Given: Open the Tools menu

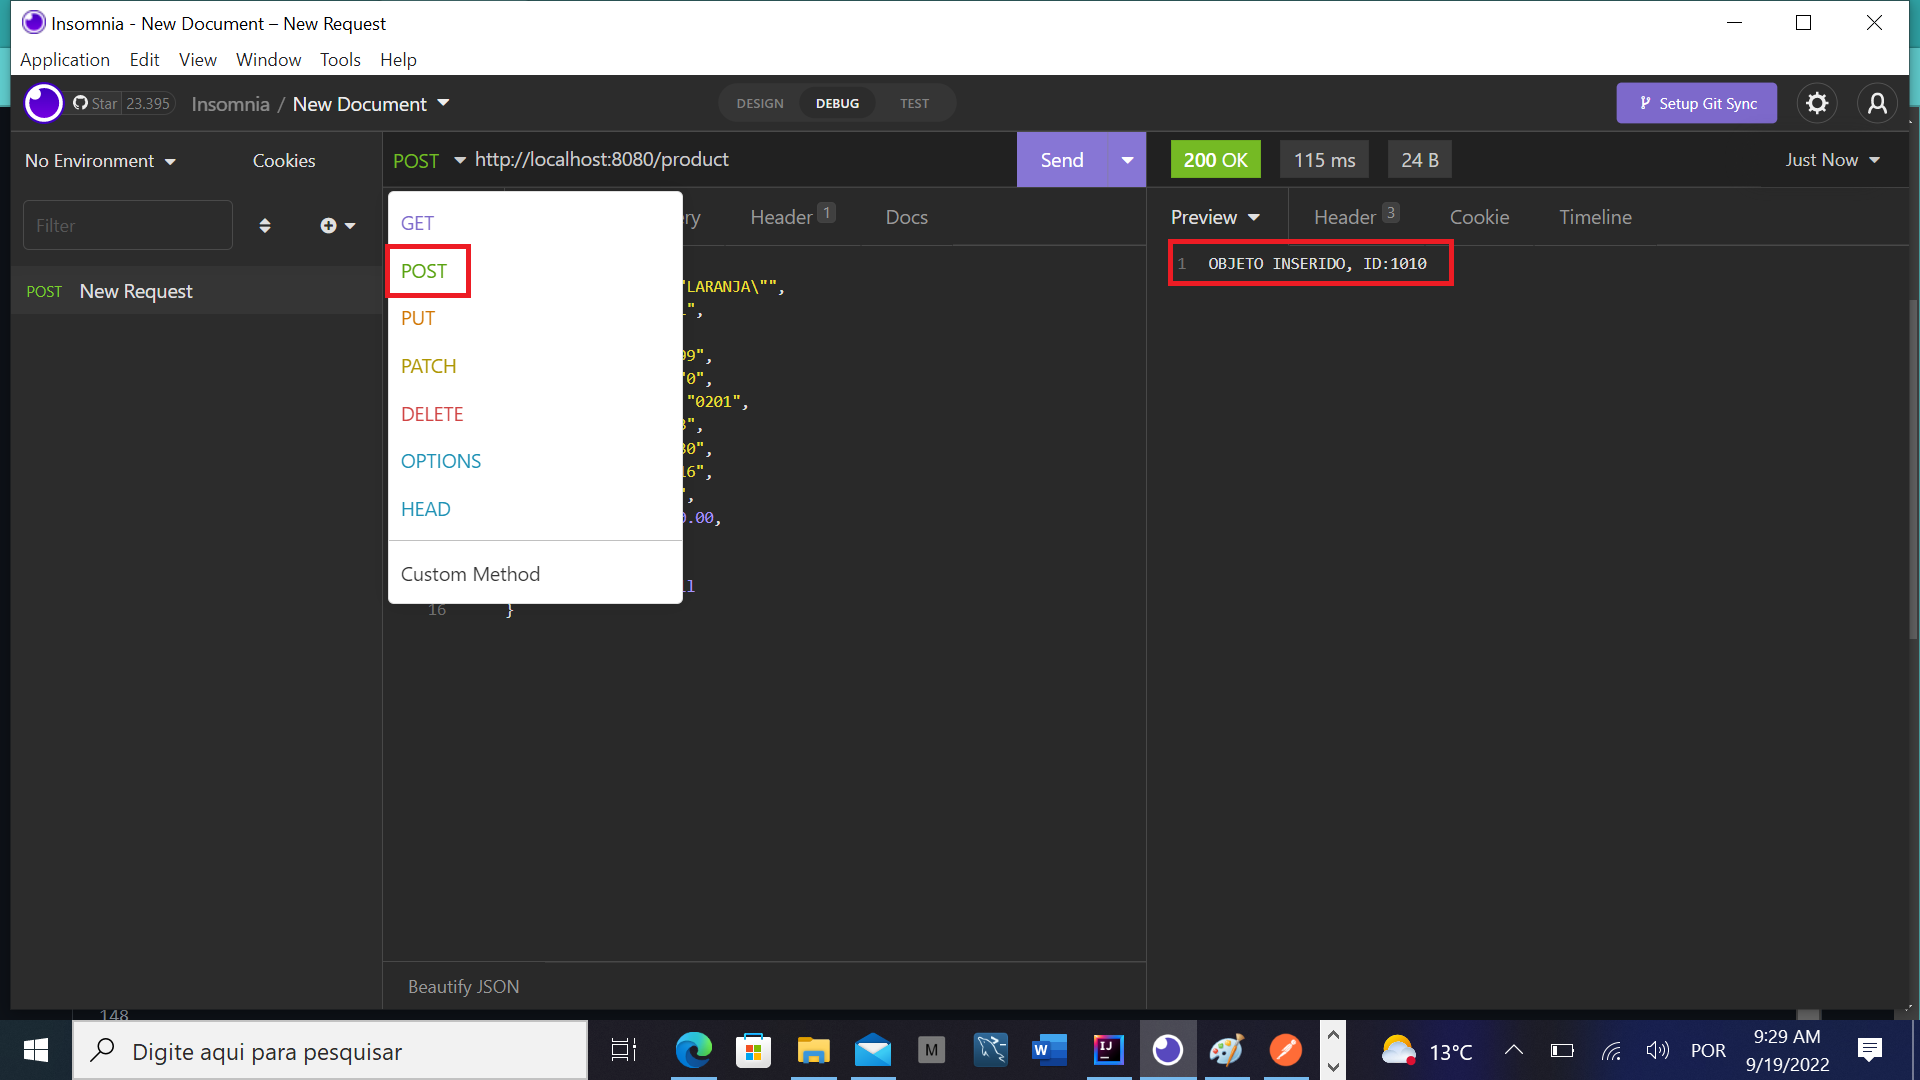Looking at the screenshot, I should [340, 59].
